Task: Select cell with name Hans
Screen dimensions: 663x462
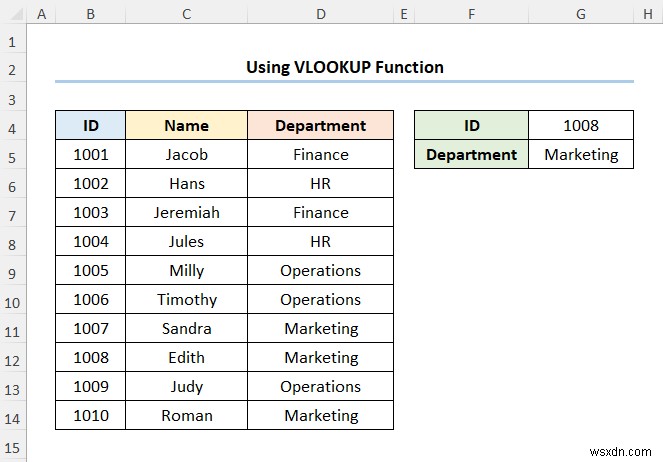Action: click(x=186, y=183)
